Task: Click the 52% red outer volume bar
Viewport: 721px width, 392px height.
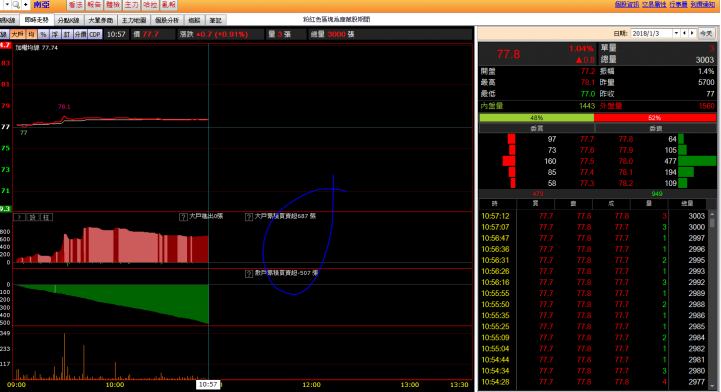Action: (655, 118)
